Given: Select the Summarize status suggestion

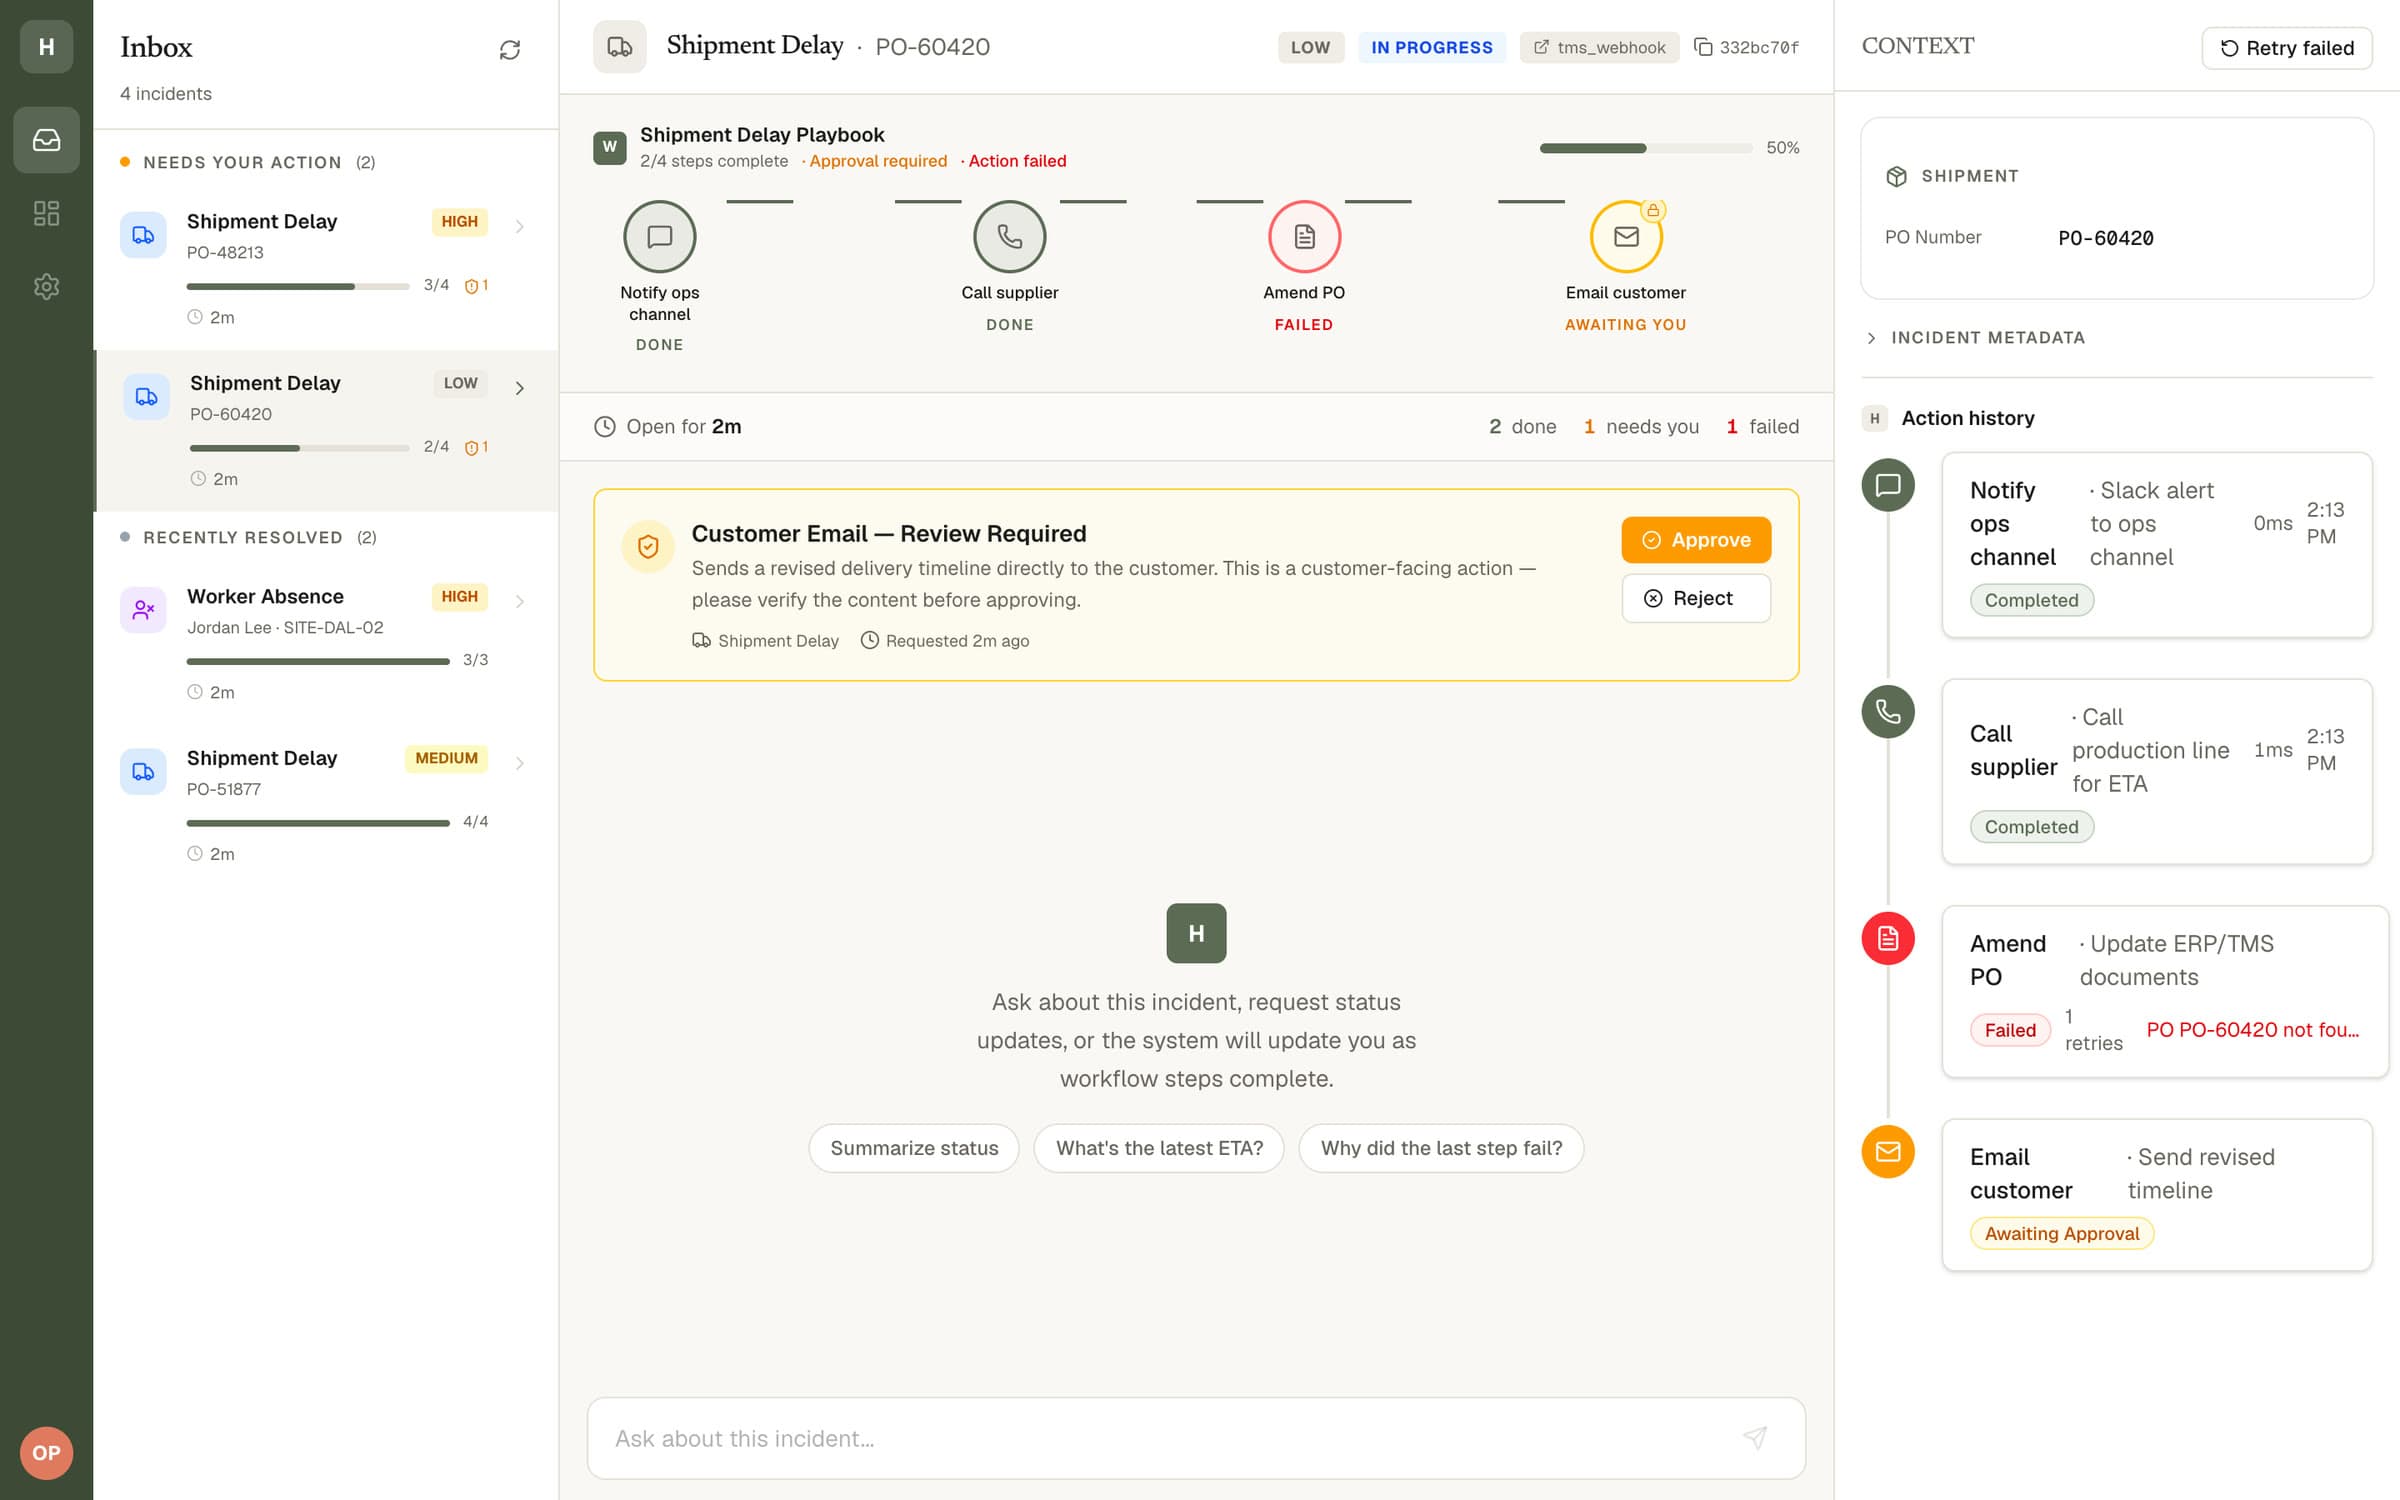Looking at the screenshot, I should (x=914, y=1148).
